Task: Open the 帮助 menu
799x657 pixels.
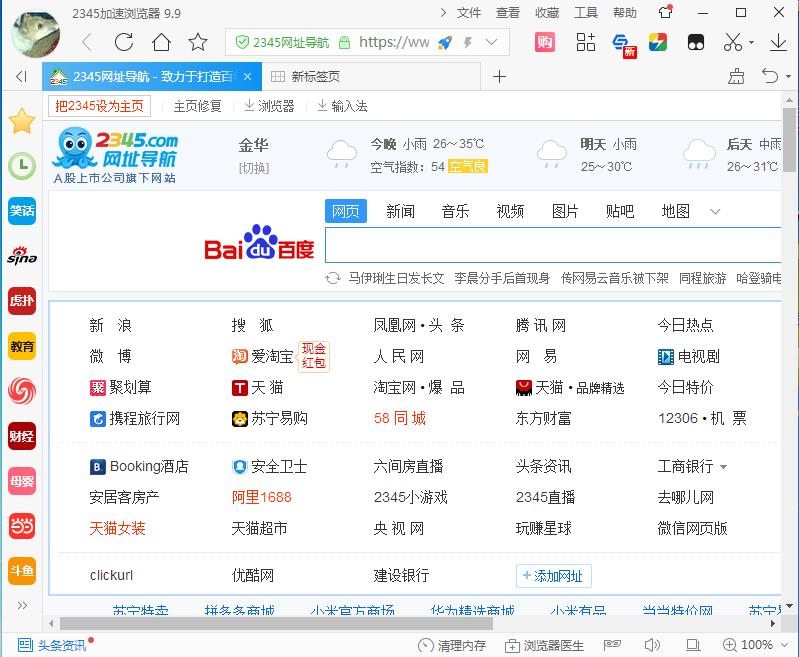Action: 625,13
